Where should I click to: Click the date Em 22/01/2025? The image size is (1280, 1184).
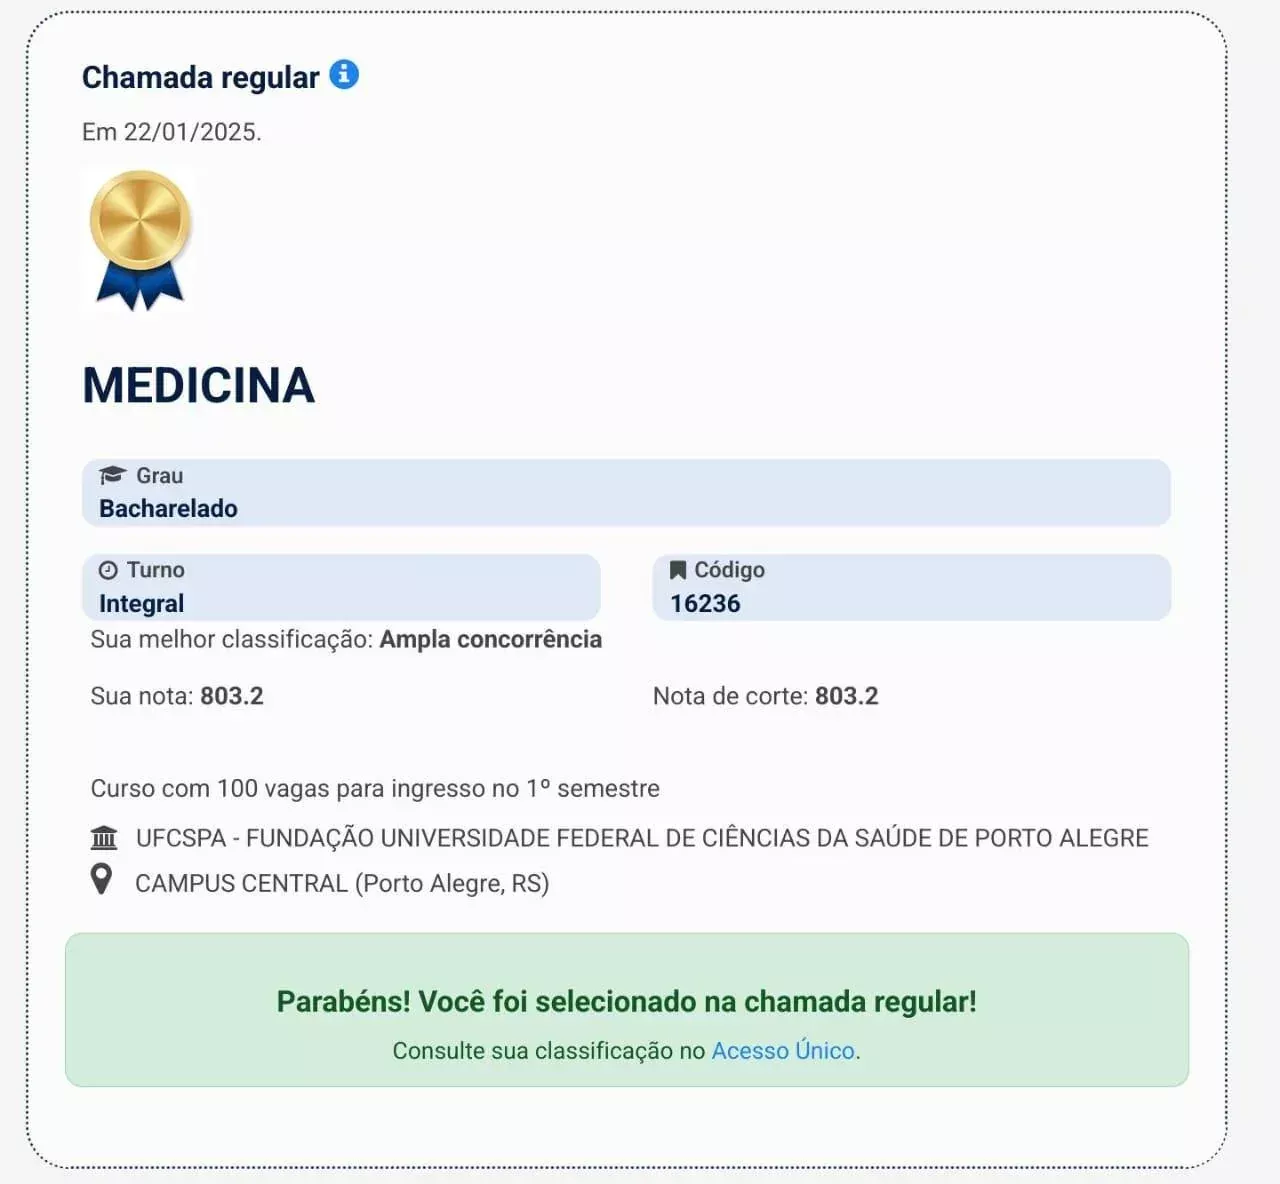(x=171, y=132)
